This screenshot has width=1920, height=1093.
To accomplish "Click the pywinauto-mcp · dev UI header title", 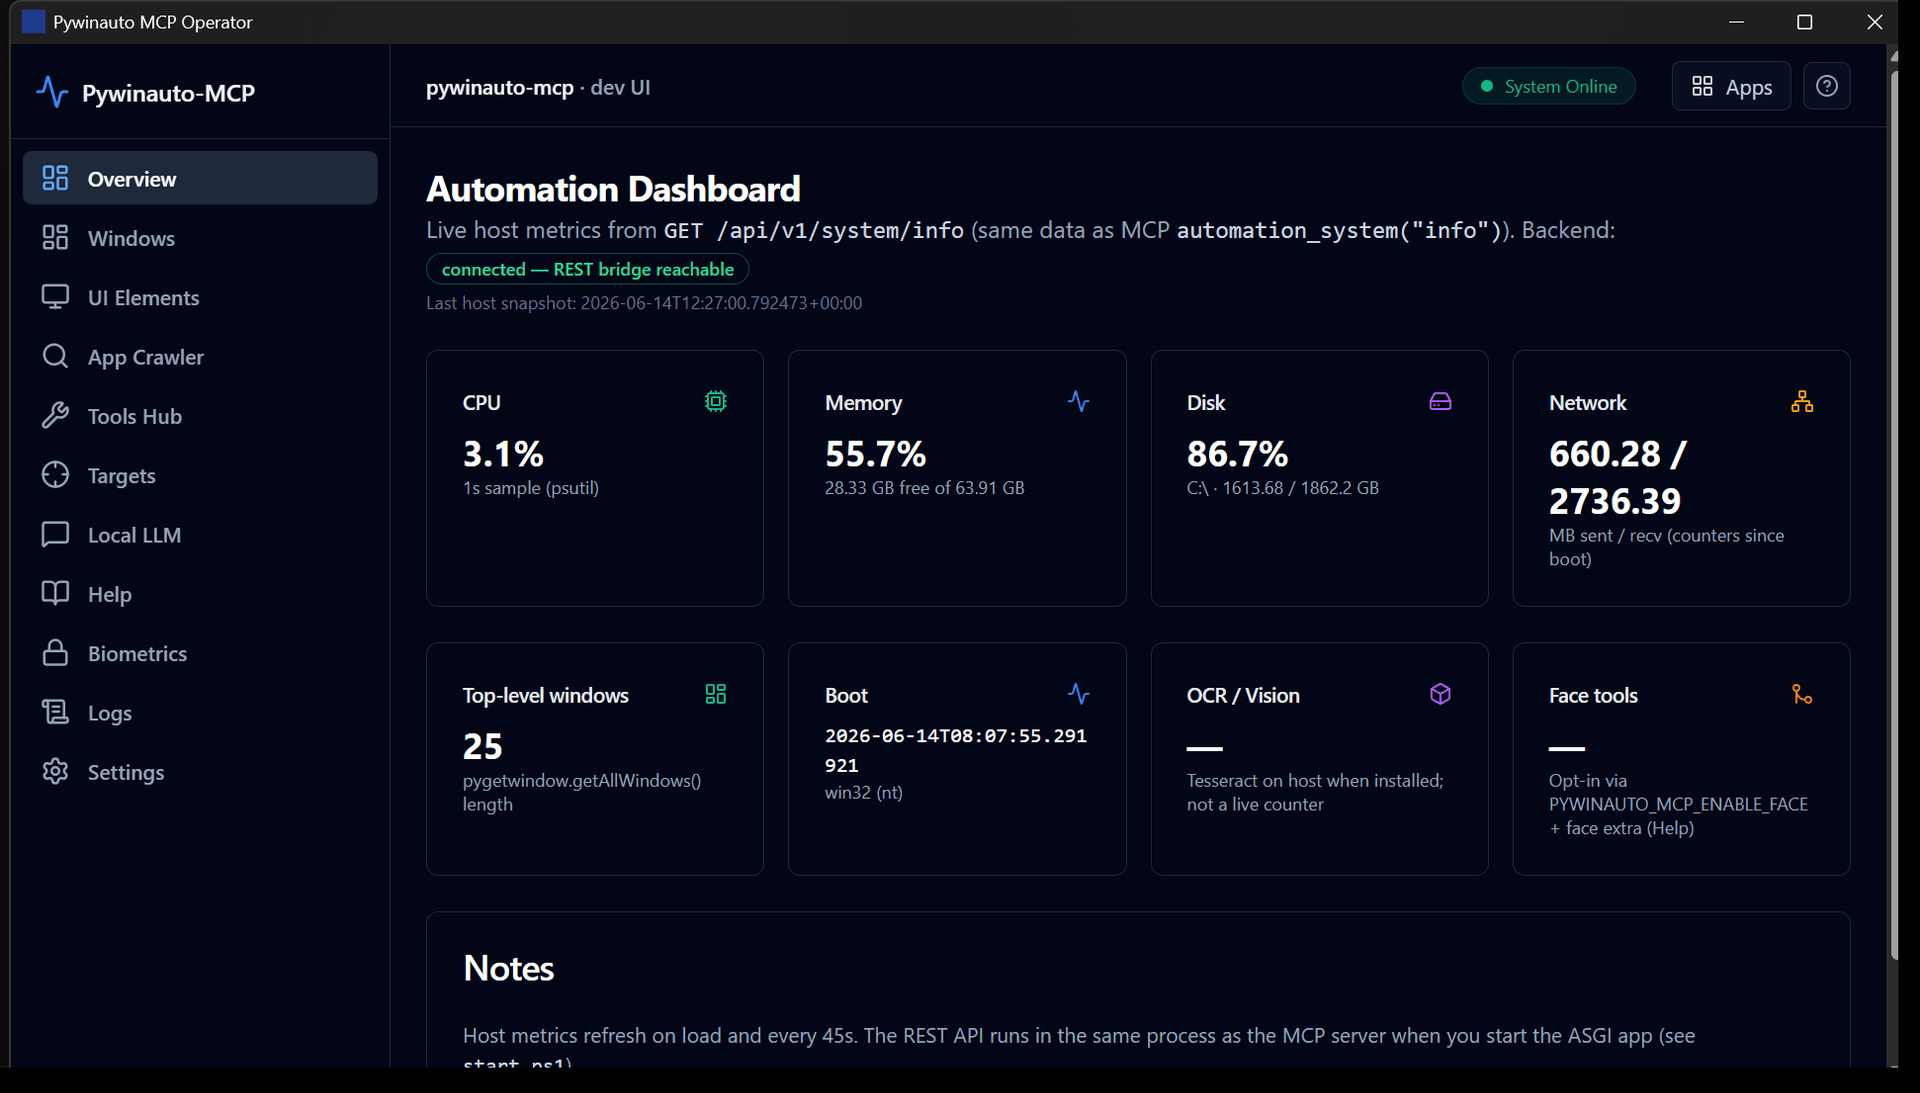I will coord(538,87).
